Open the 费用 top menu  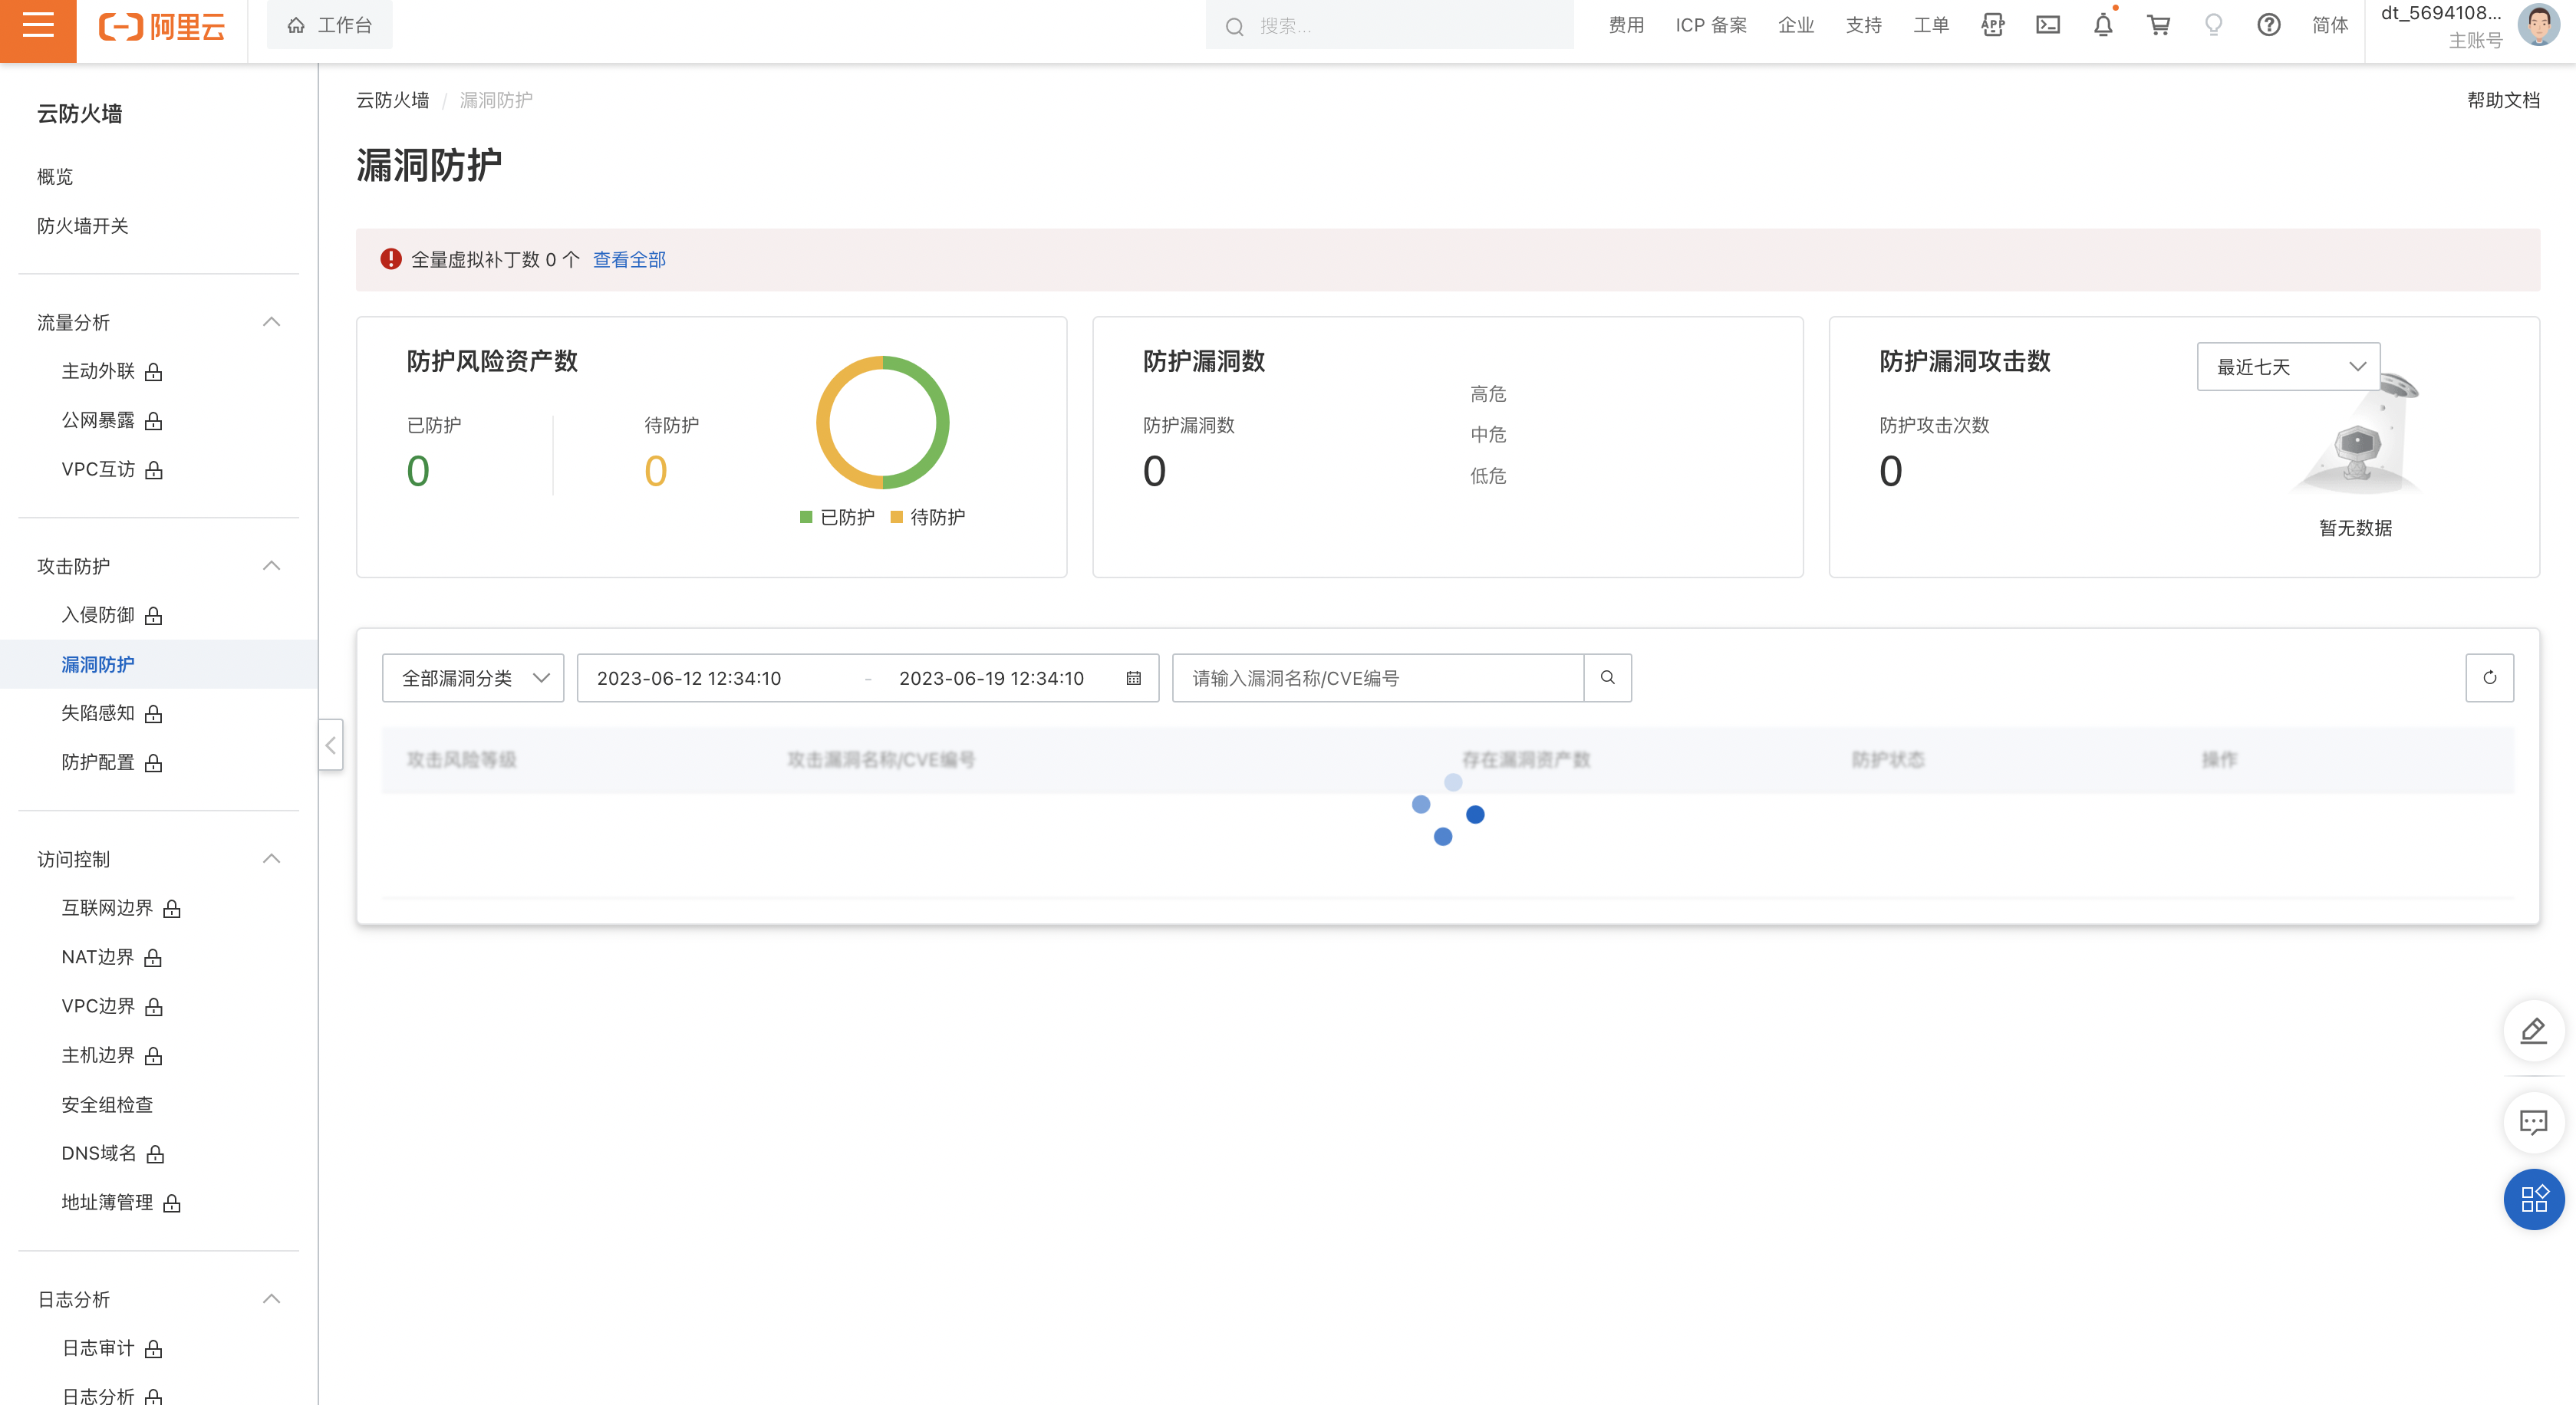[x=1626, y=25]
